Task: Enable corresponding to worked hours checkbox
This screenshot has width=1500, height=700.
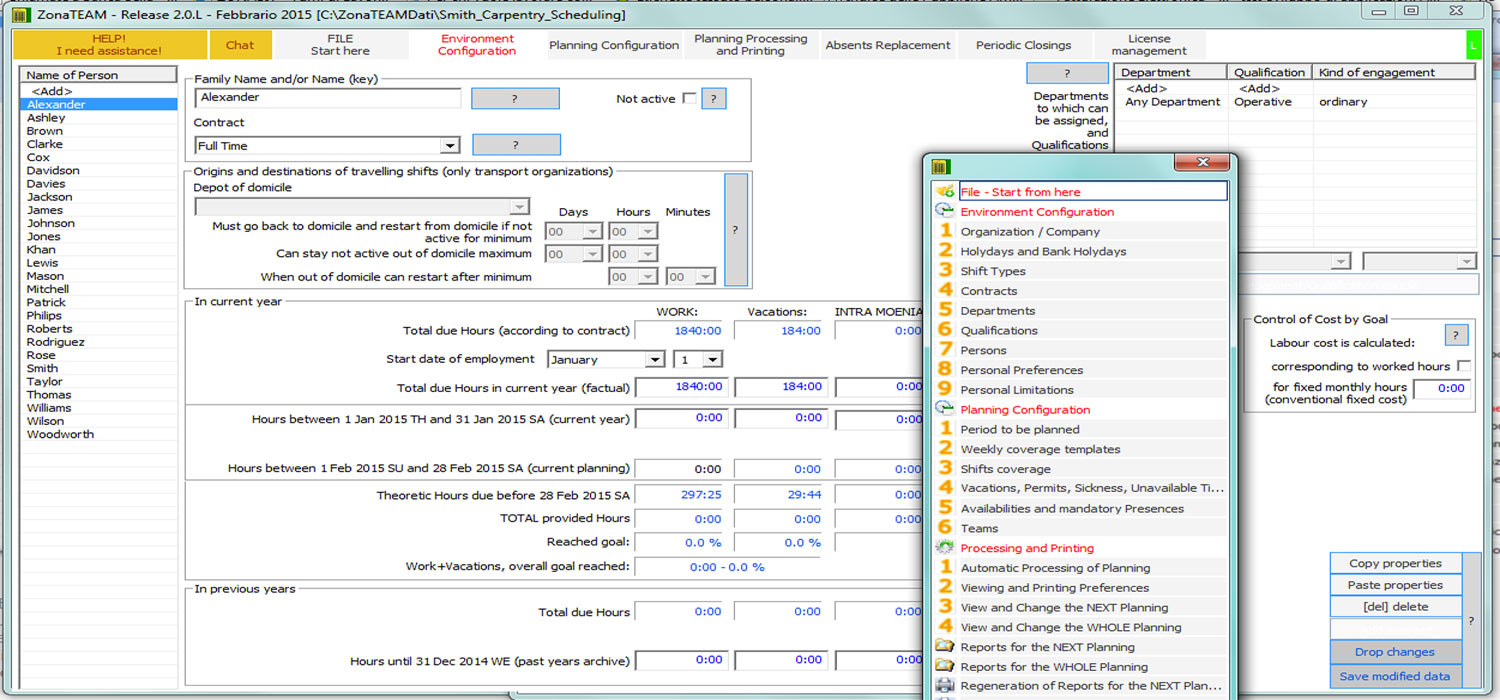Action: tap(1464, 366)
